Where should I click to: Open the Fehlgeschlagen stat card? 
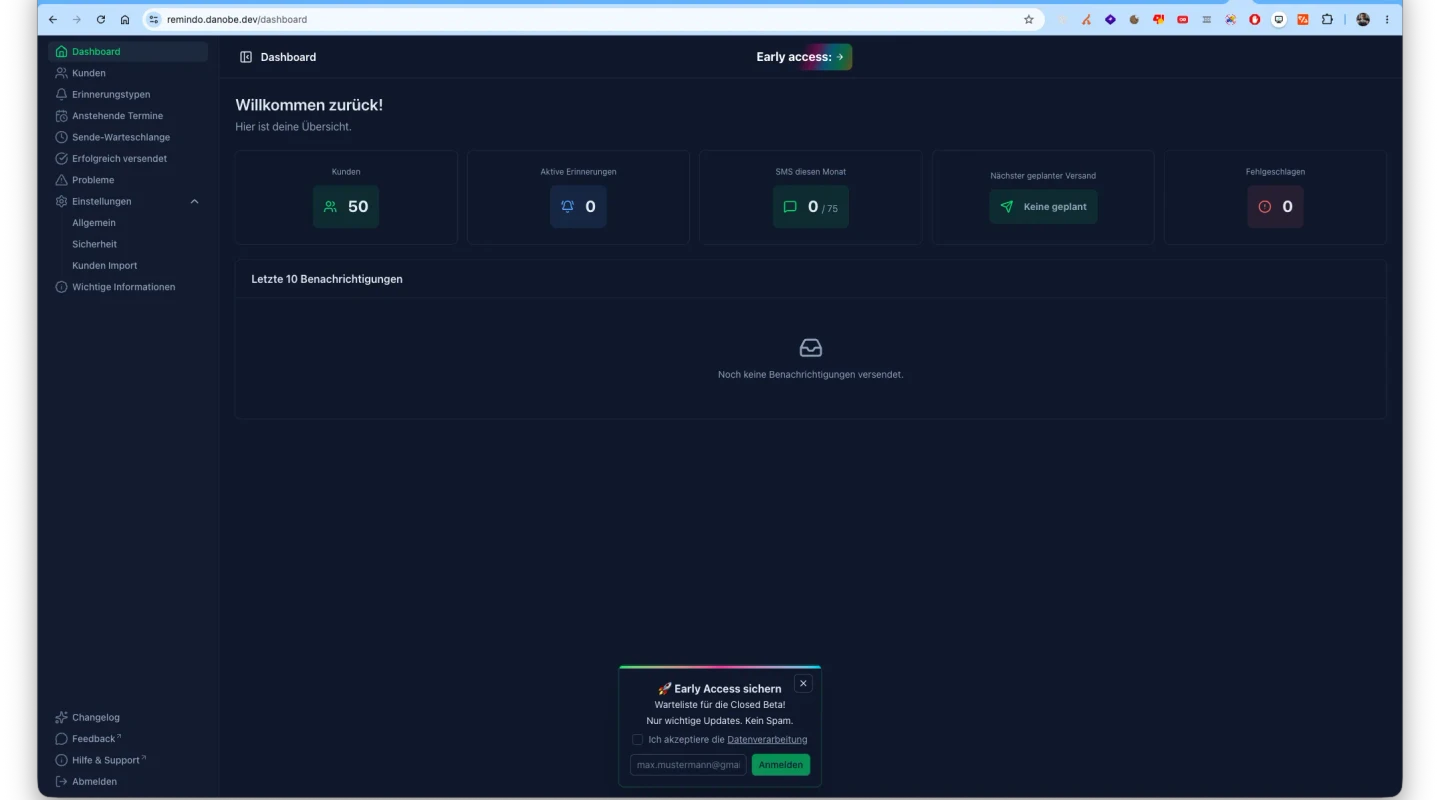coord(1275,197)
